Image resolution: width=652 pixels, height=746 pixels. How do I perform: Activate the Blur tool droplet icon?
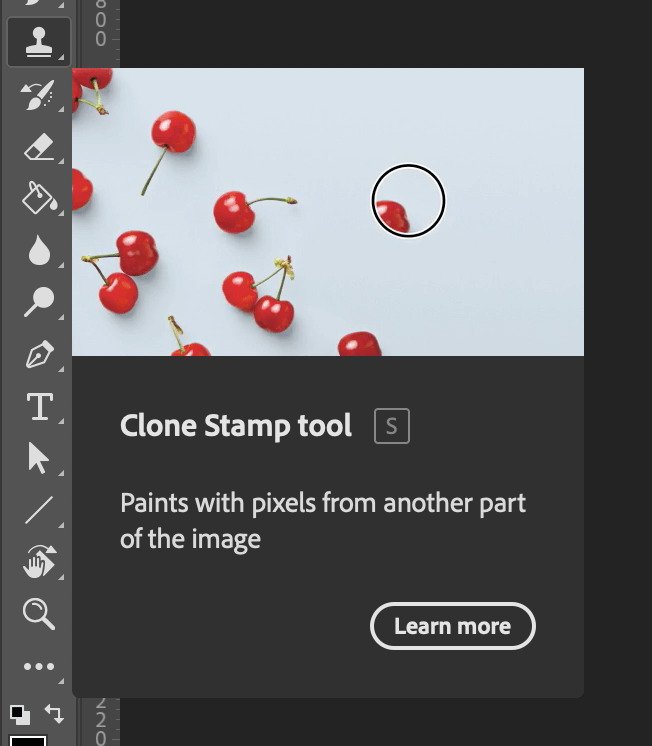[x=38, y=250]
